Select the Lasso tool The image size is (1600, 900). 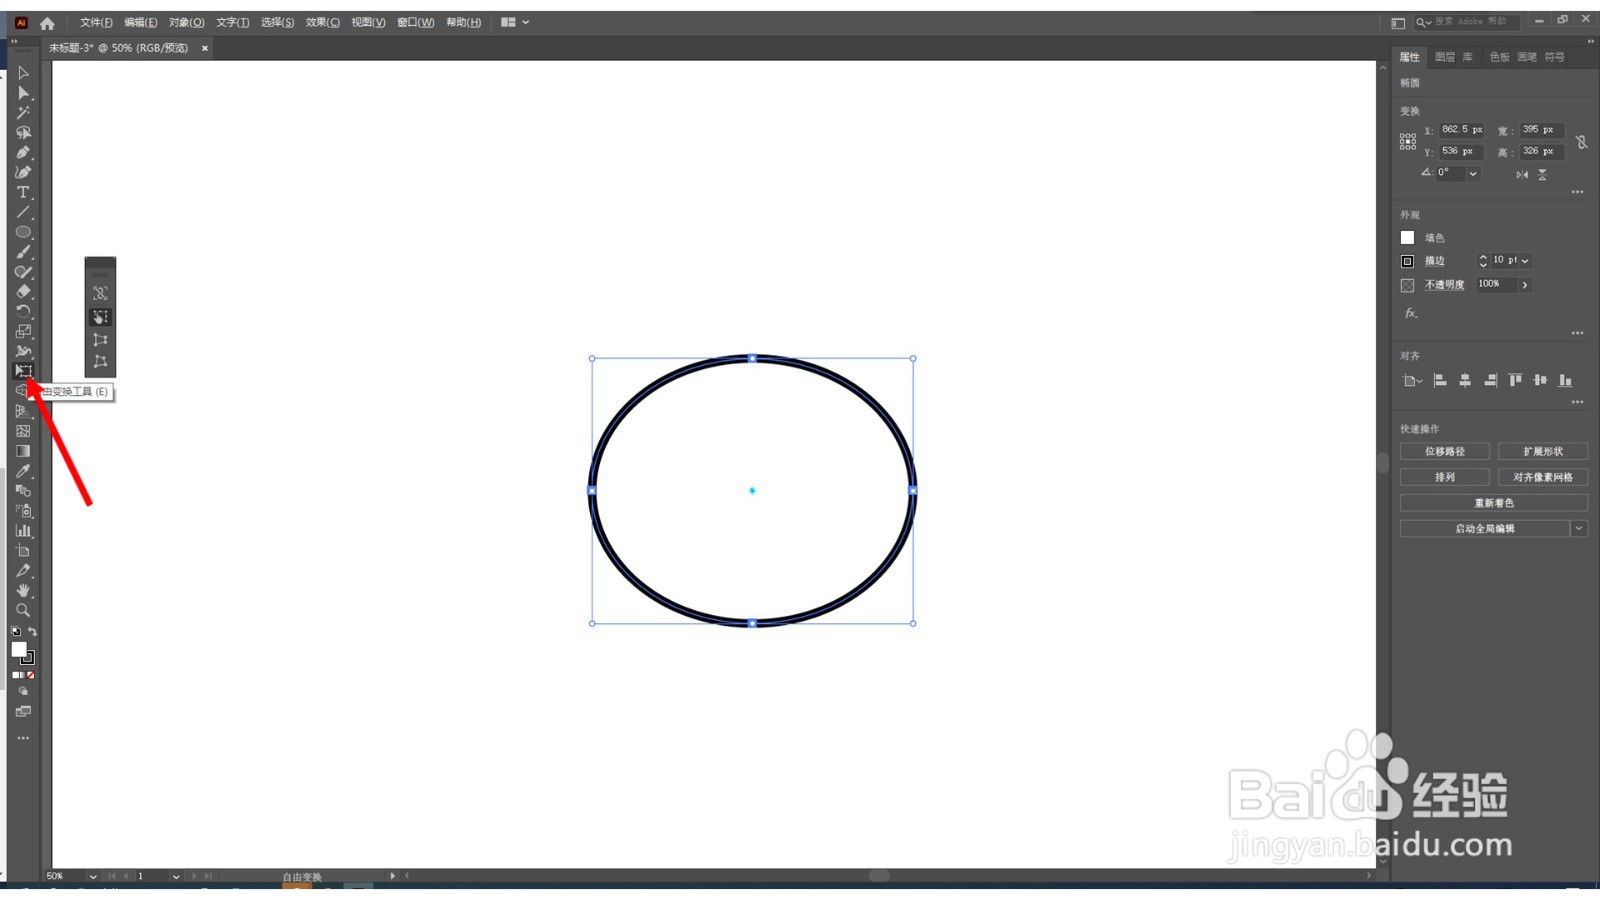pos(23,133)
